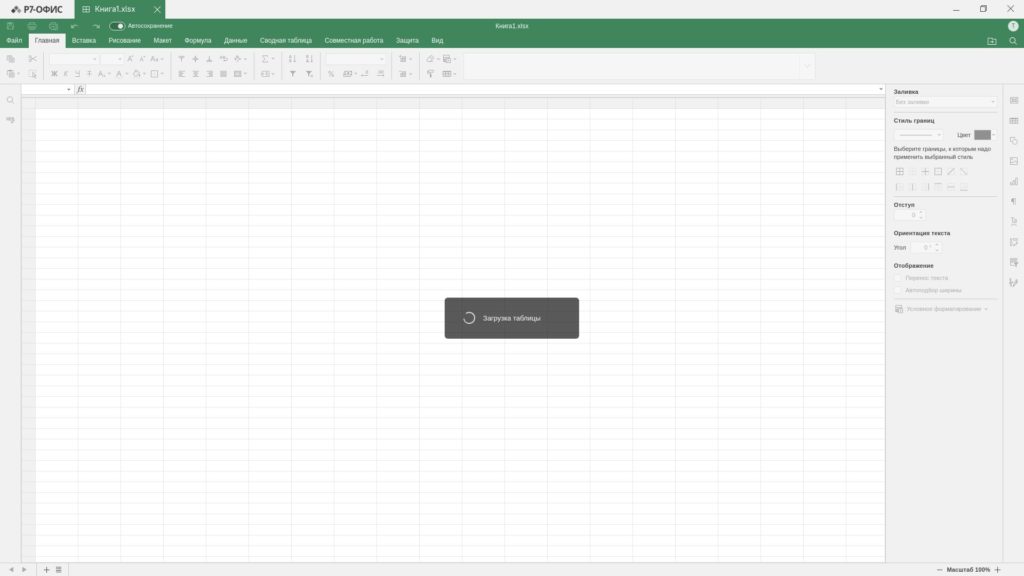The width and height of the screenshot is (1024, 576).
Task: Click the border Цвет color swatch
Action: coord(982,135)
